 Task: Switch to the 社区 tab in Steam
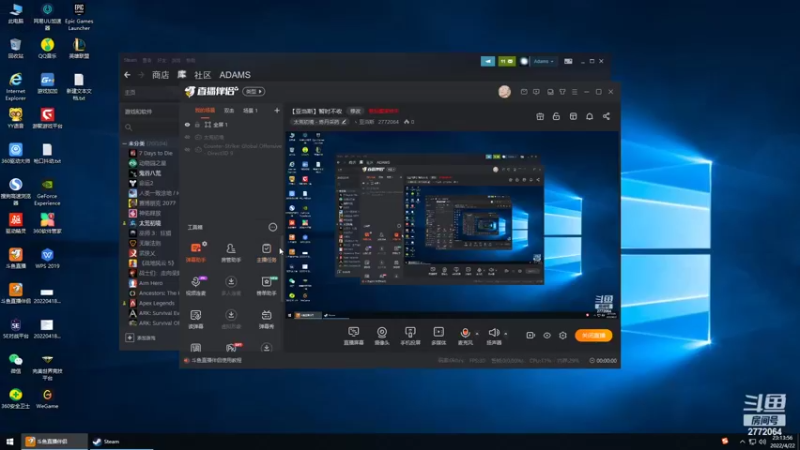coord(203,75)
